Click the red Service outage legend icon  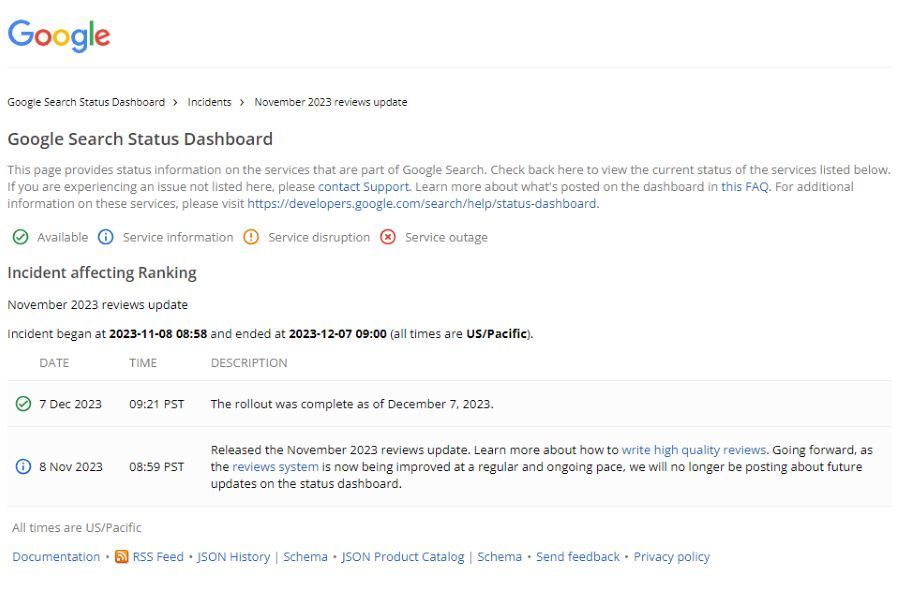[388, 237]
